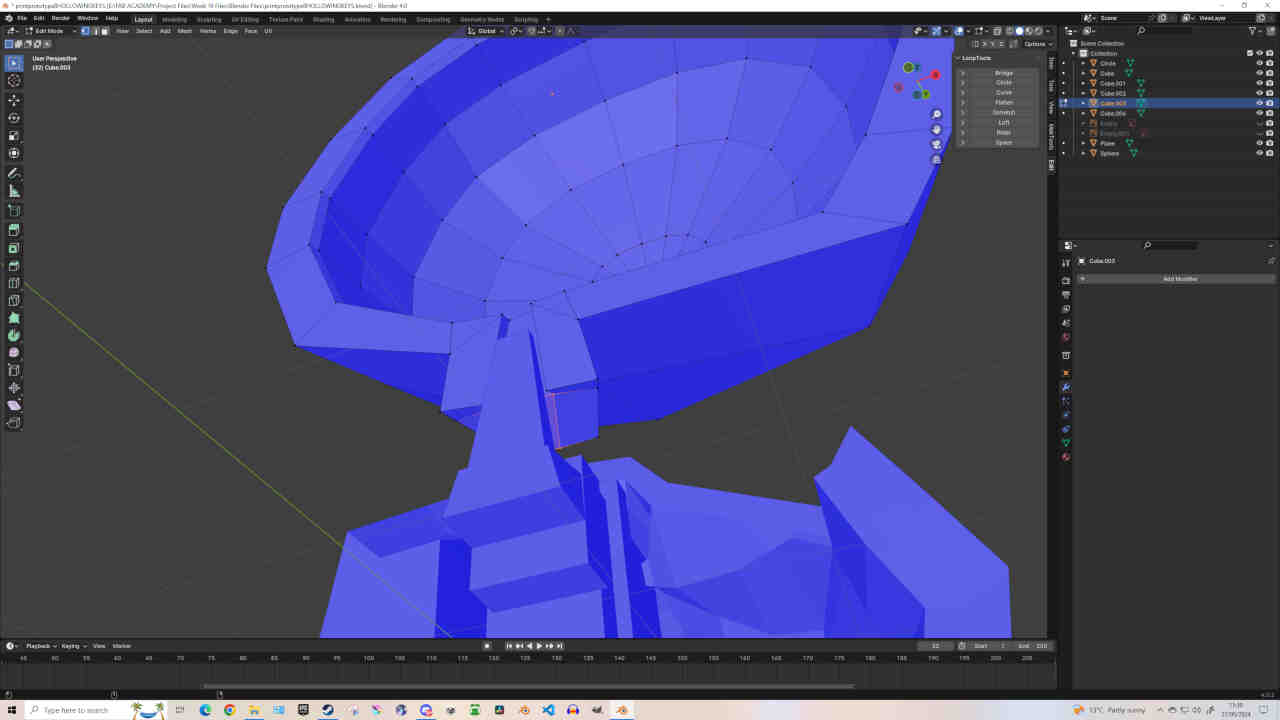
Task: Select the Extrude Region tool
Action: pos(14,231)
